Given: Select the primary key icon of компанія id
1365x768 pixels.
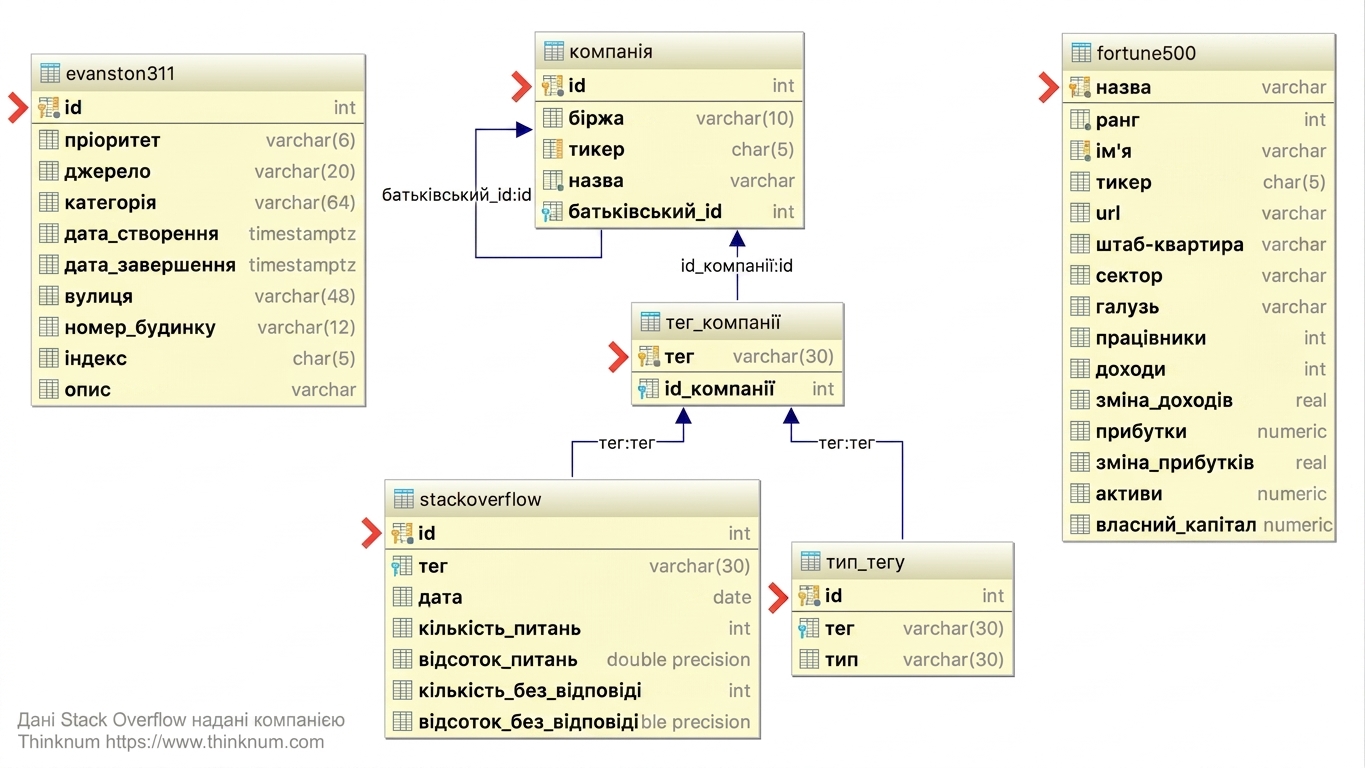Looking at the screenshot, I should 553,86.
